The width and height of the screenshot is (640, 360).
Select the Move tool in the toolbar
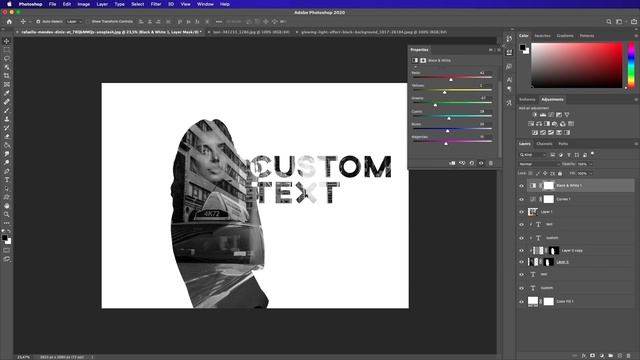[7, 41]
